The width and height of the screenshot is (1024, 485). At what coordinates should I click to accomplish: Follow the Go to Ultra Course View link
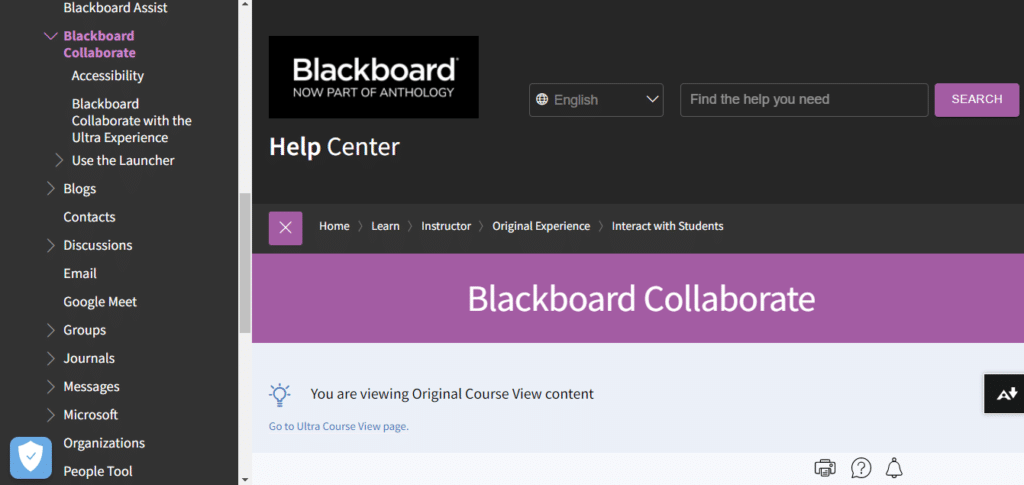[x=339, y=426]
